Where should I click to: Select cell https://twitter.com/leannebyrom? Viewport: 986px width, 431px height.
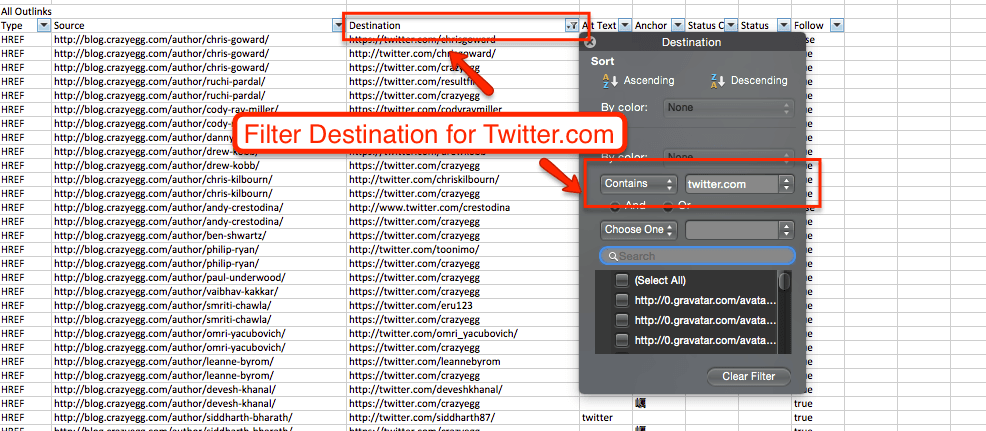(463, 361)
